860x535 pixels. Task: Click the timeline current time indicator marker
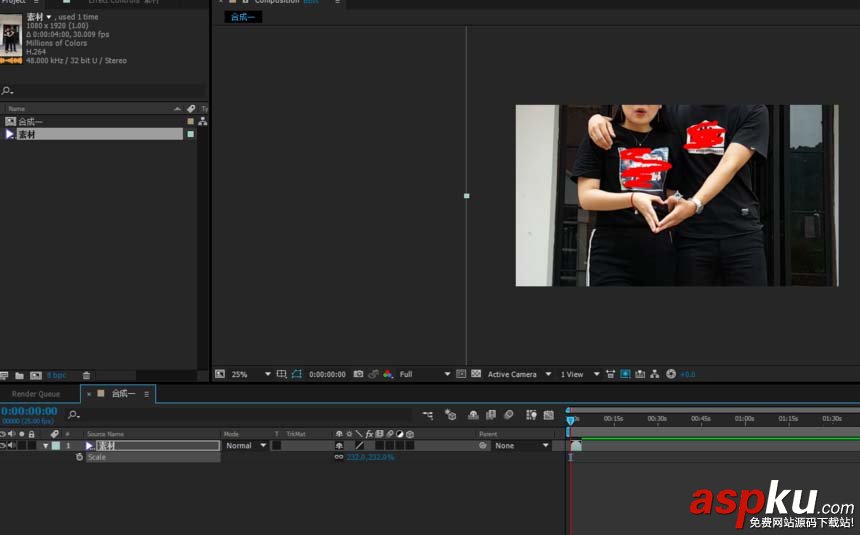click(x=570, y=420)
